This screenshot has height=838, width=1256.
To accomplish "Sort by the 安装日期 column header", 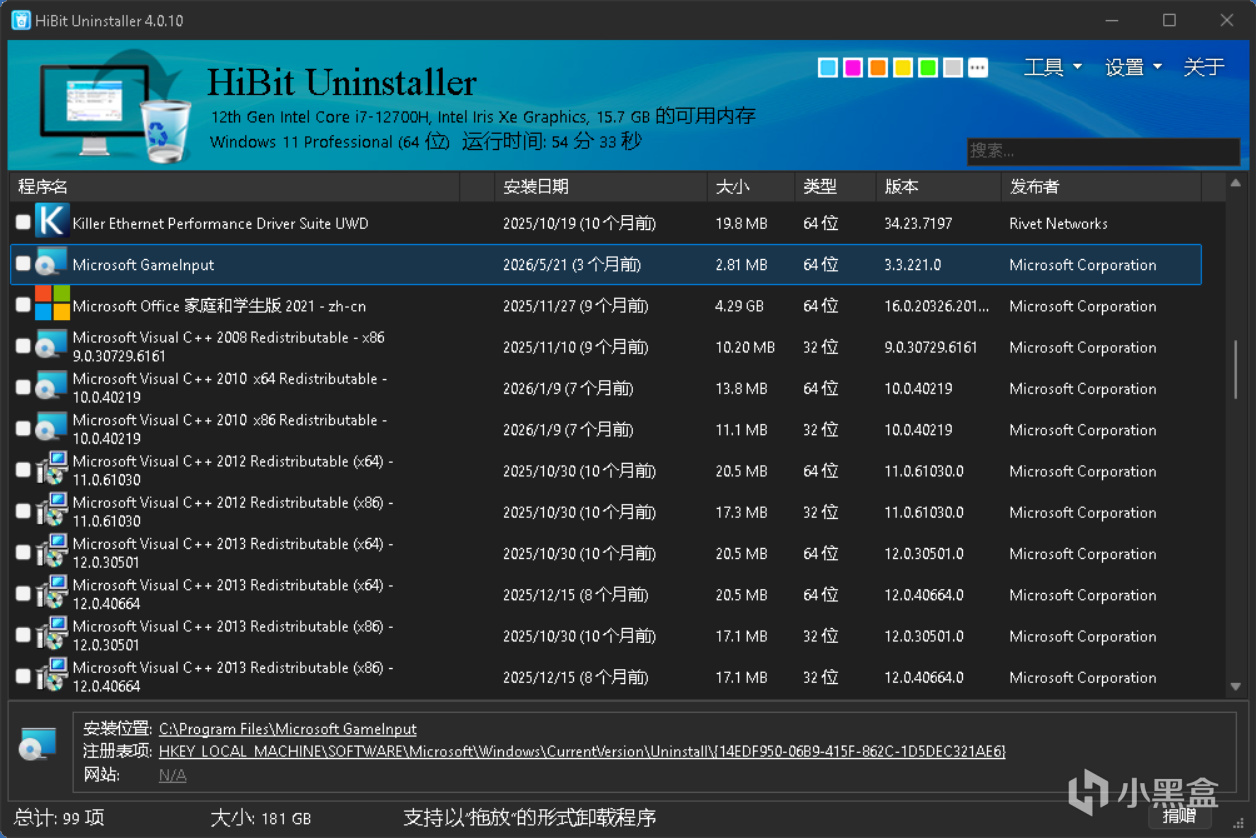I will (x=600, y=186).
